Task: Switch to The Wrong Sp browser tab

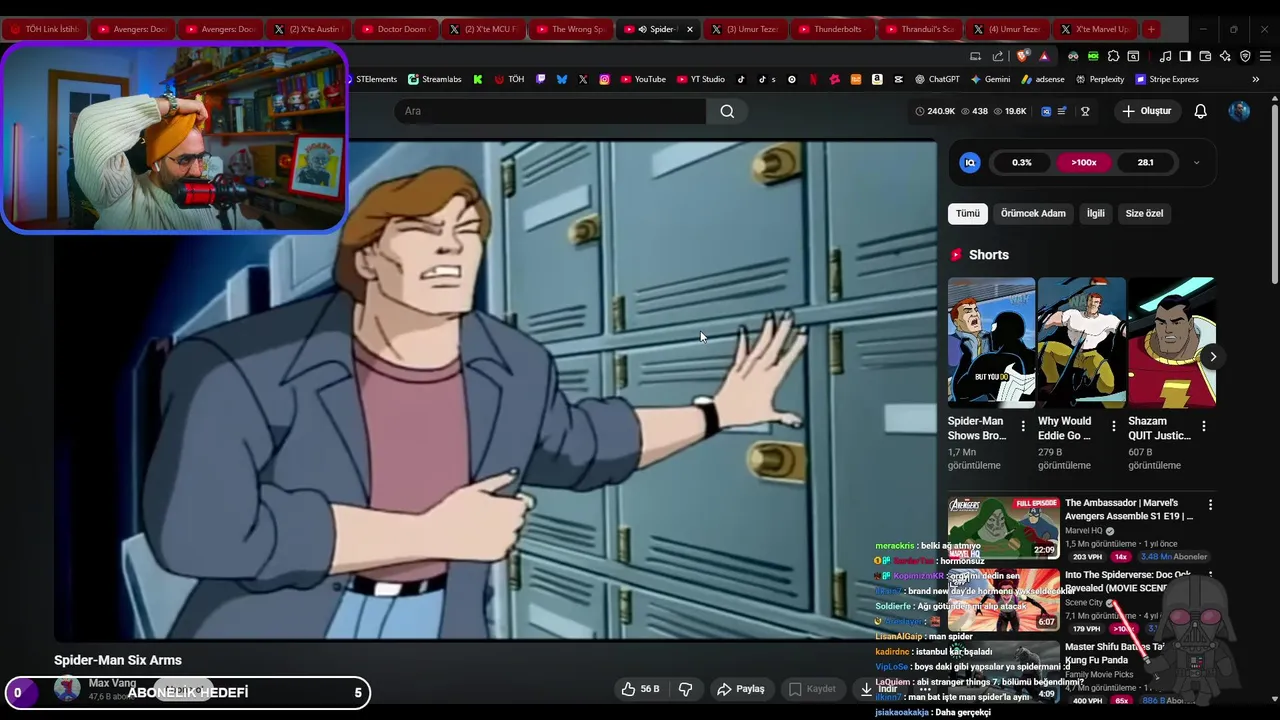Action: click(x=571, y=29)
